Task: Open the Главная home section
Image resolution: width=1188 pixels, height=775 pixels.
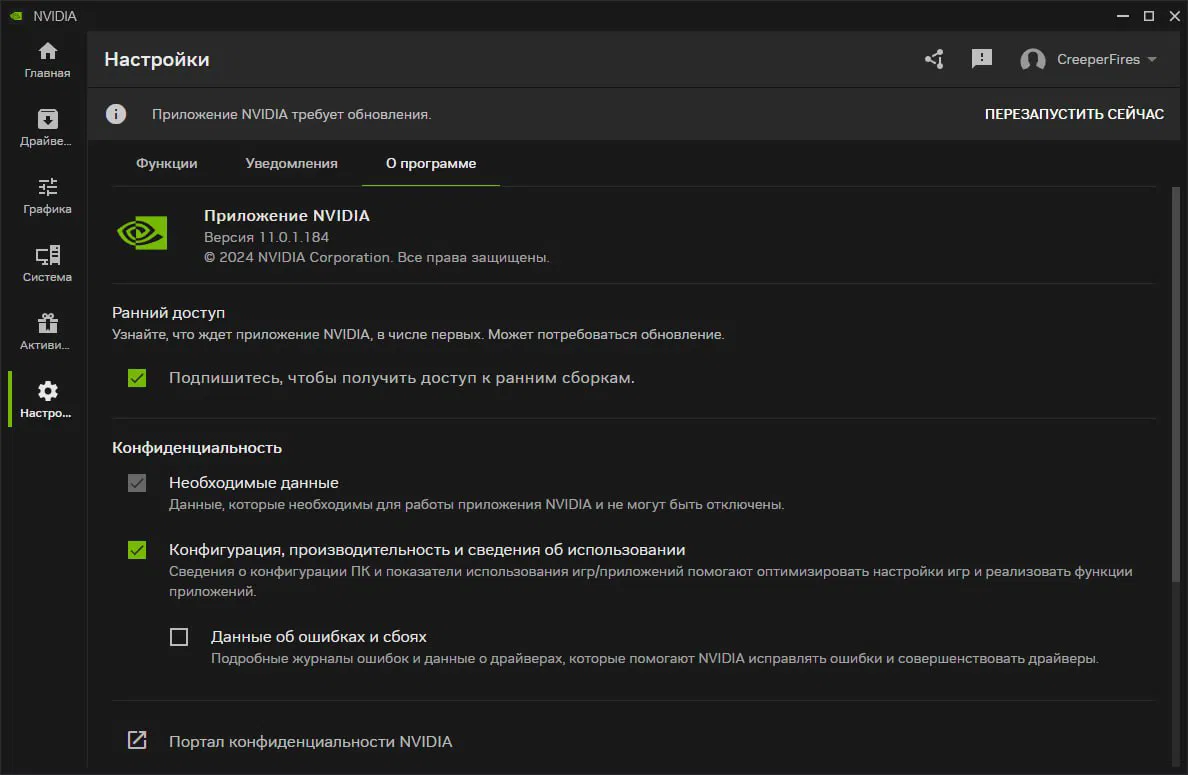Action: pyautogui.click(x=47, y=60)
